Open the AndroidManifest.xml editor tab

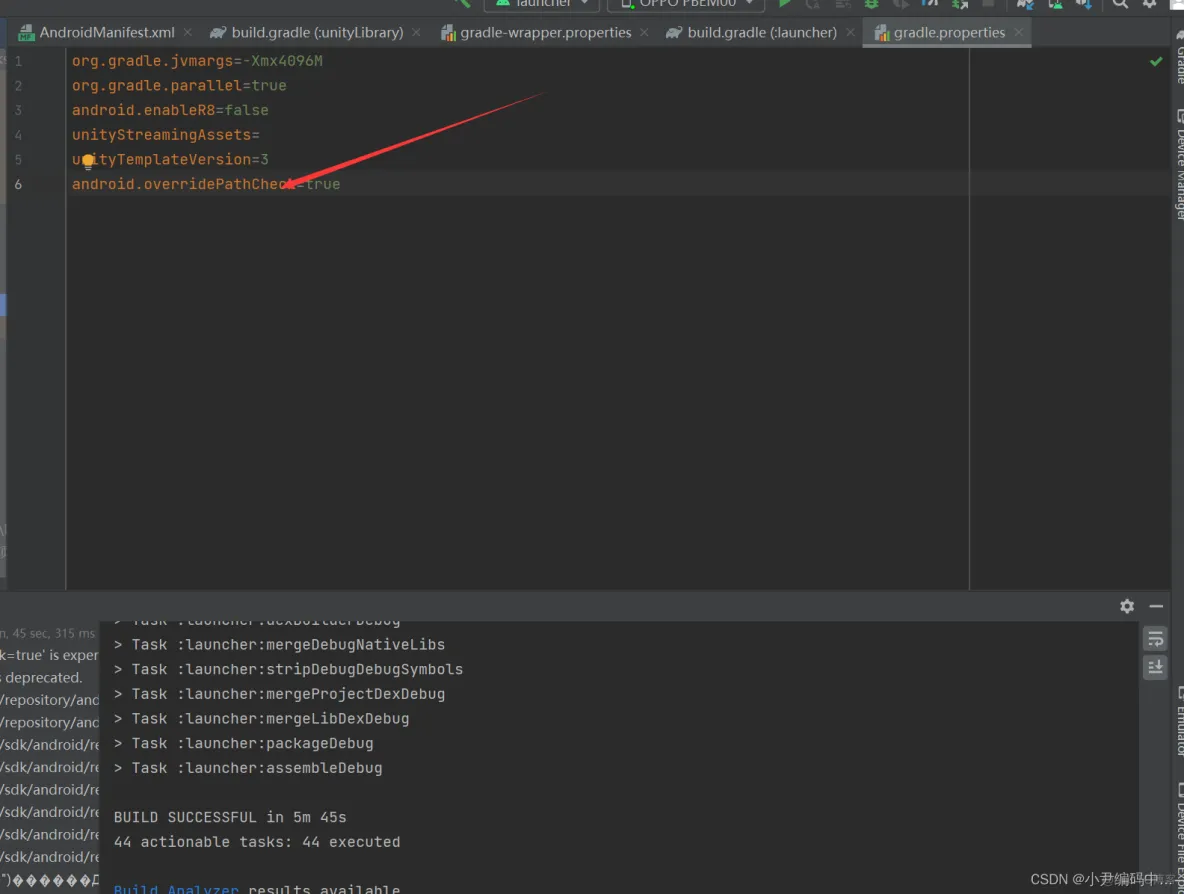point(106,32)
